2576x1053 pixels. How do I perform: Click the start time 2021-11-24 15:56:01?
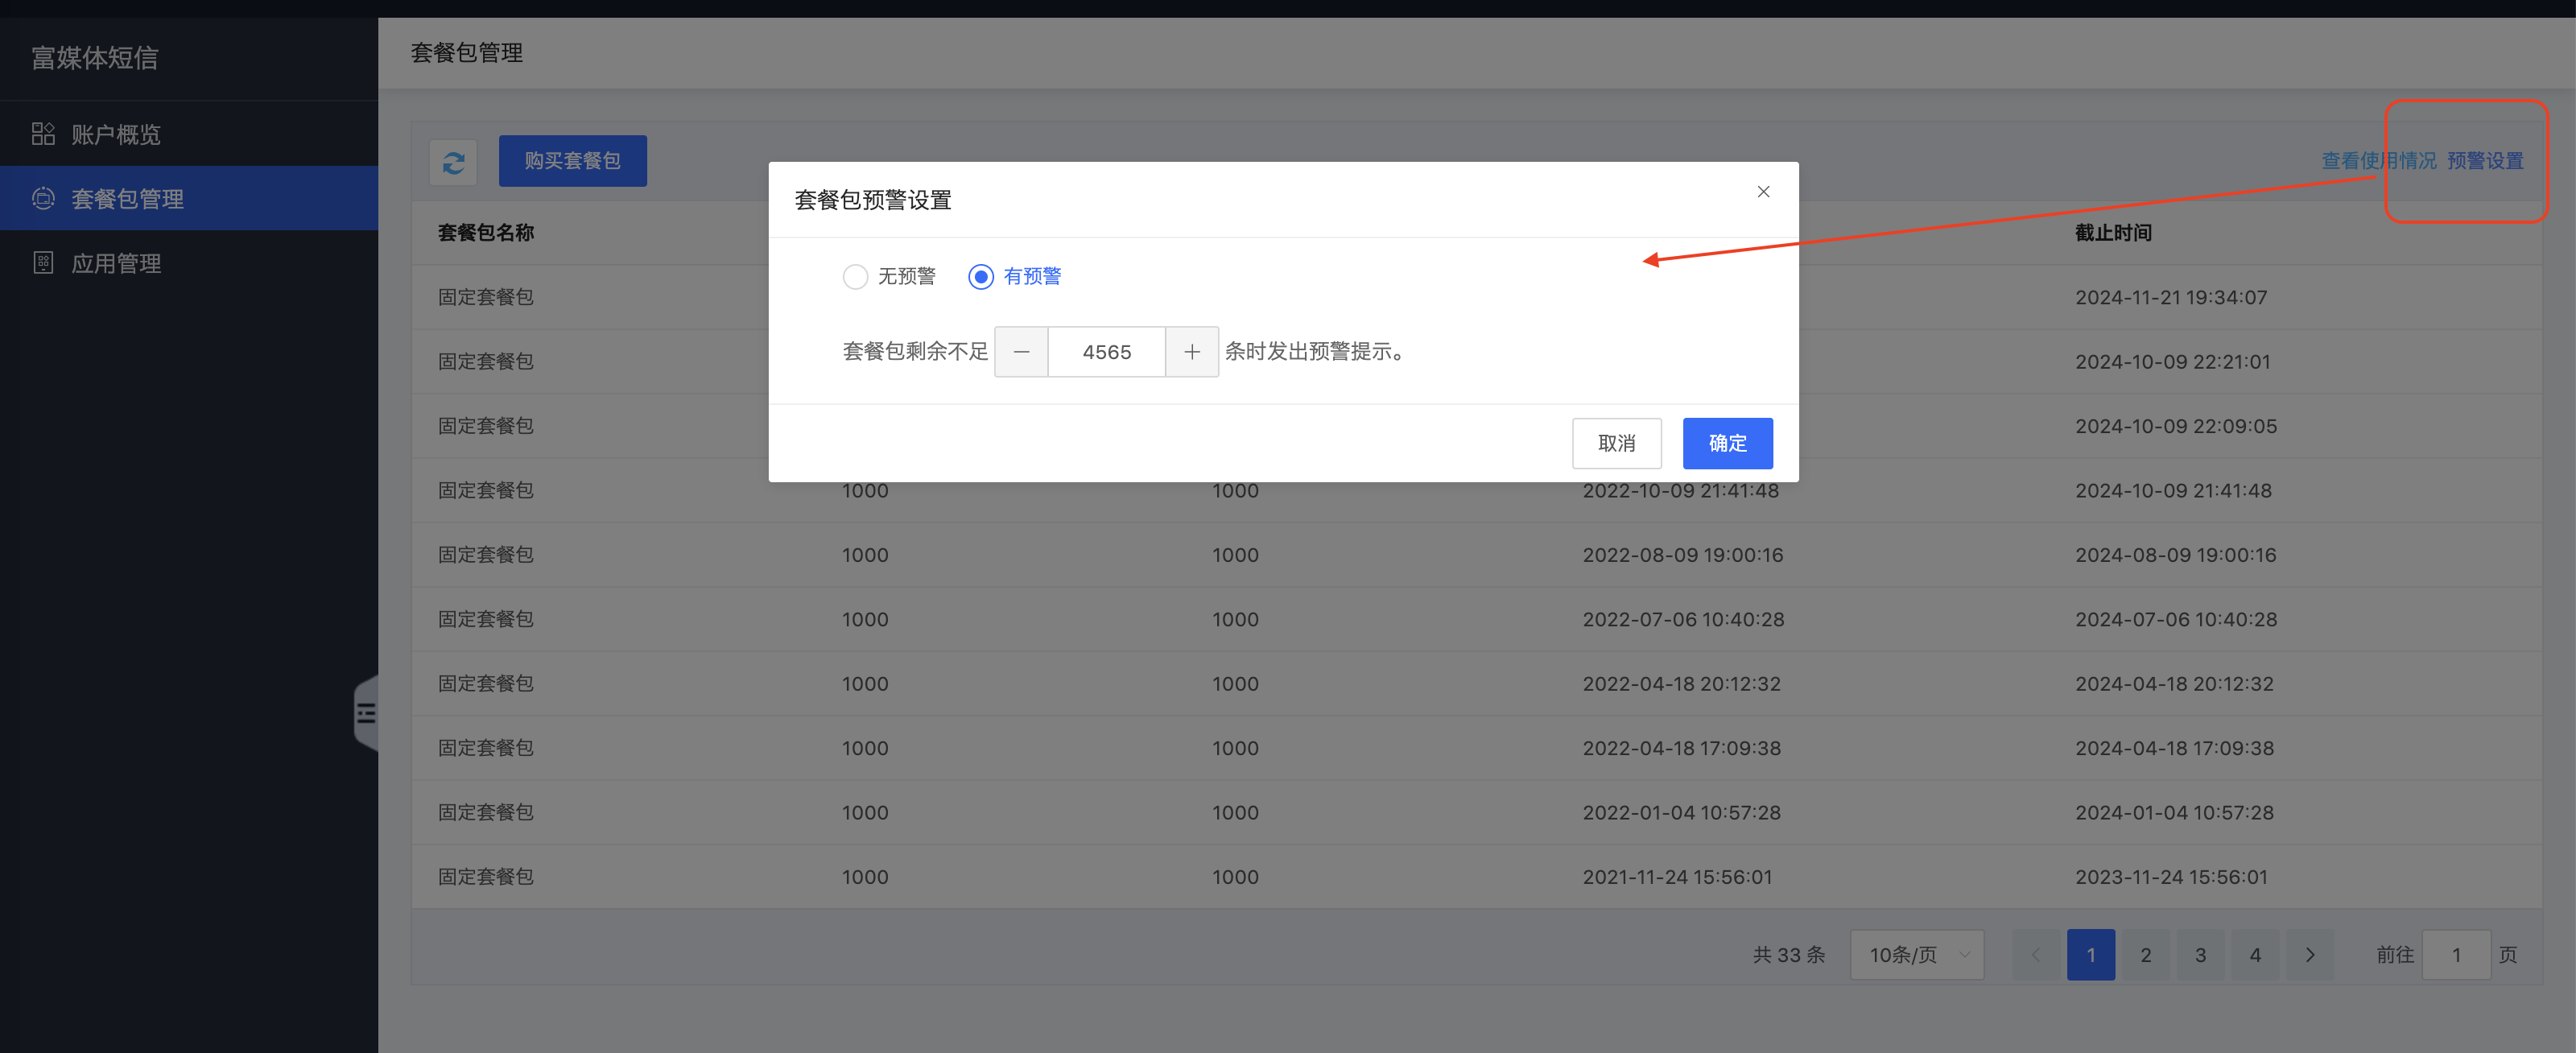pyautogui.click(x=1677, y=877)
